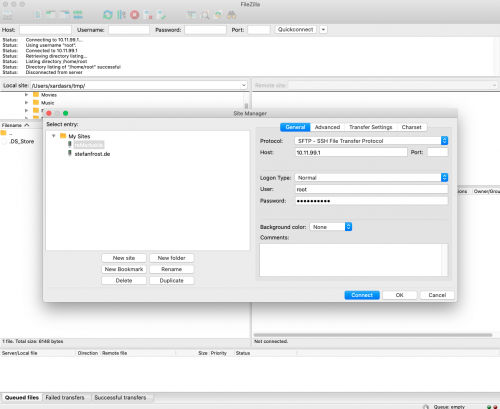Toggle message log display icon
The height and width of the screenshot is (409, 500).
coord(38,15)
